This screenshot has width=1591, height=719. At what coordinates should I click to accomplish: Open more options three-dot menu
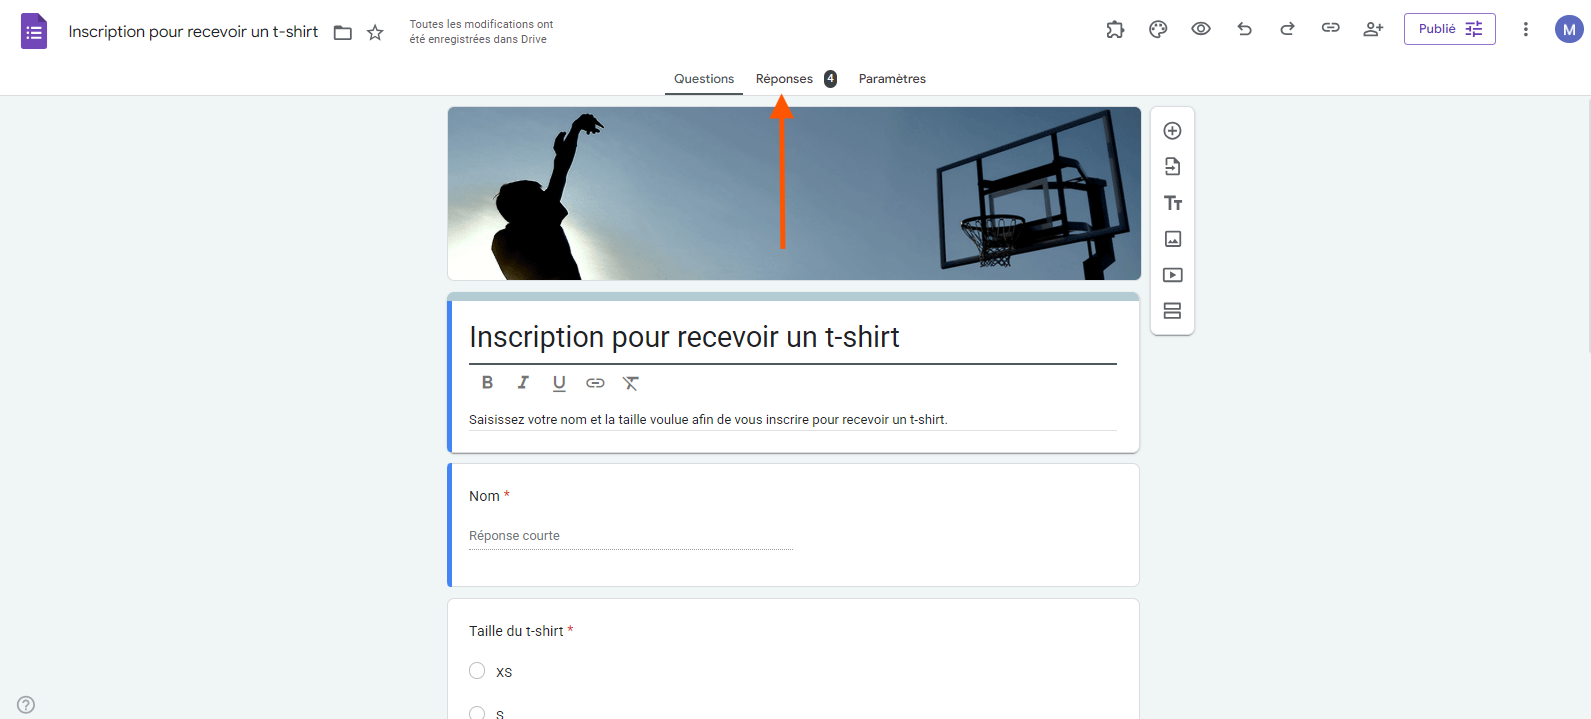[1525, 29]
